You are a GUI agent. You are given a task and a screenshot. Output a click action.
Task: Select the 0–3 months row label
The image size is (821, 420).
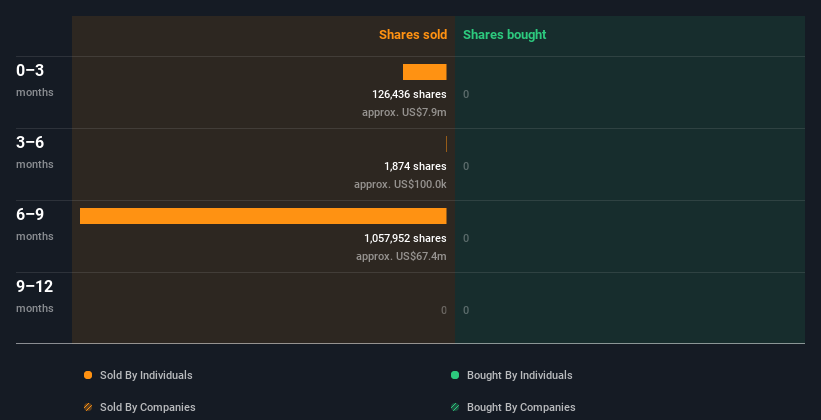tap(35, 80)
